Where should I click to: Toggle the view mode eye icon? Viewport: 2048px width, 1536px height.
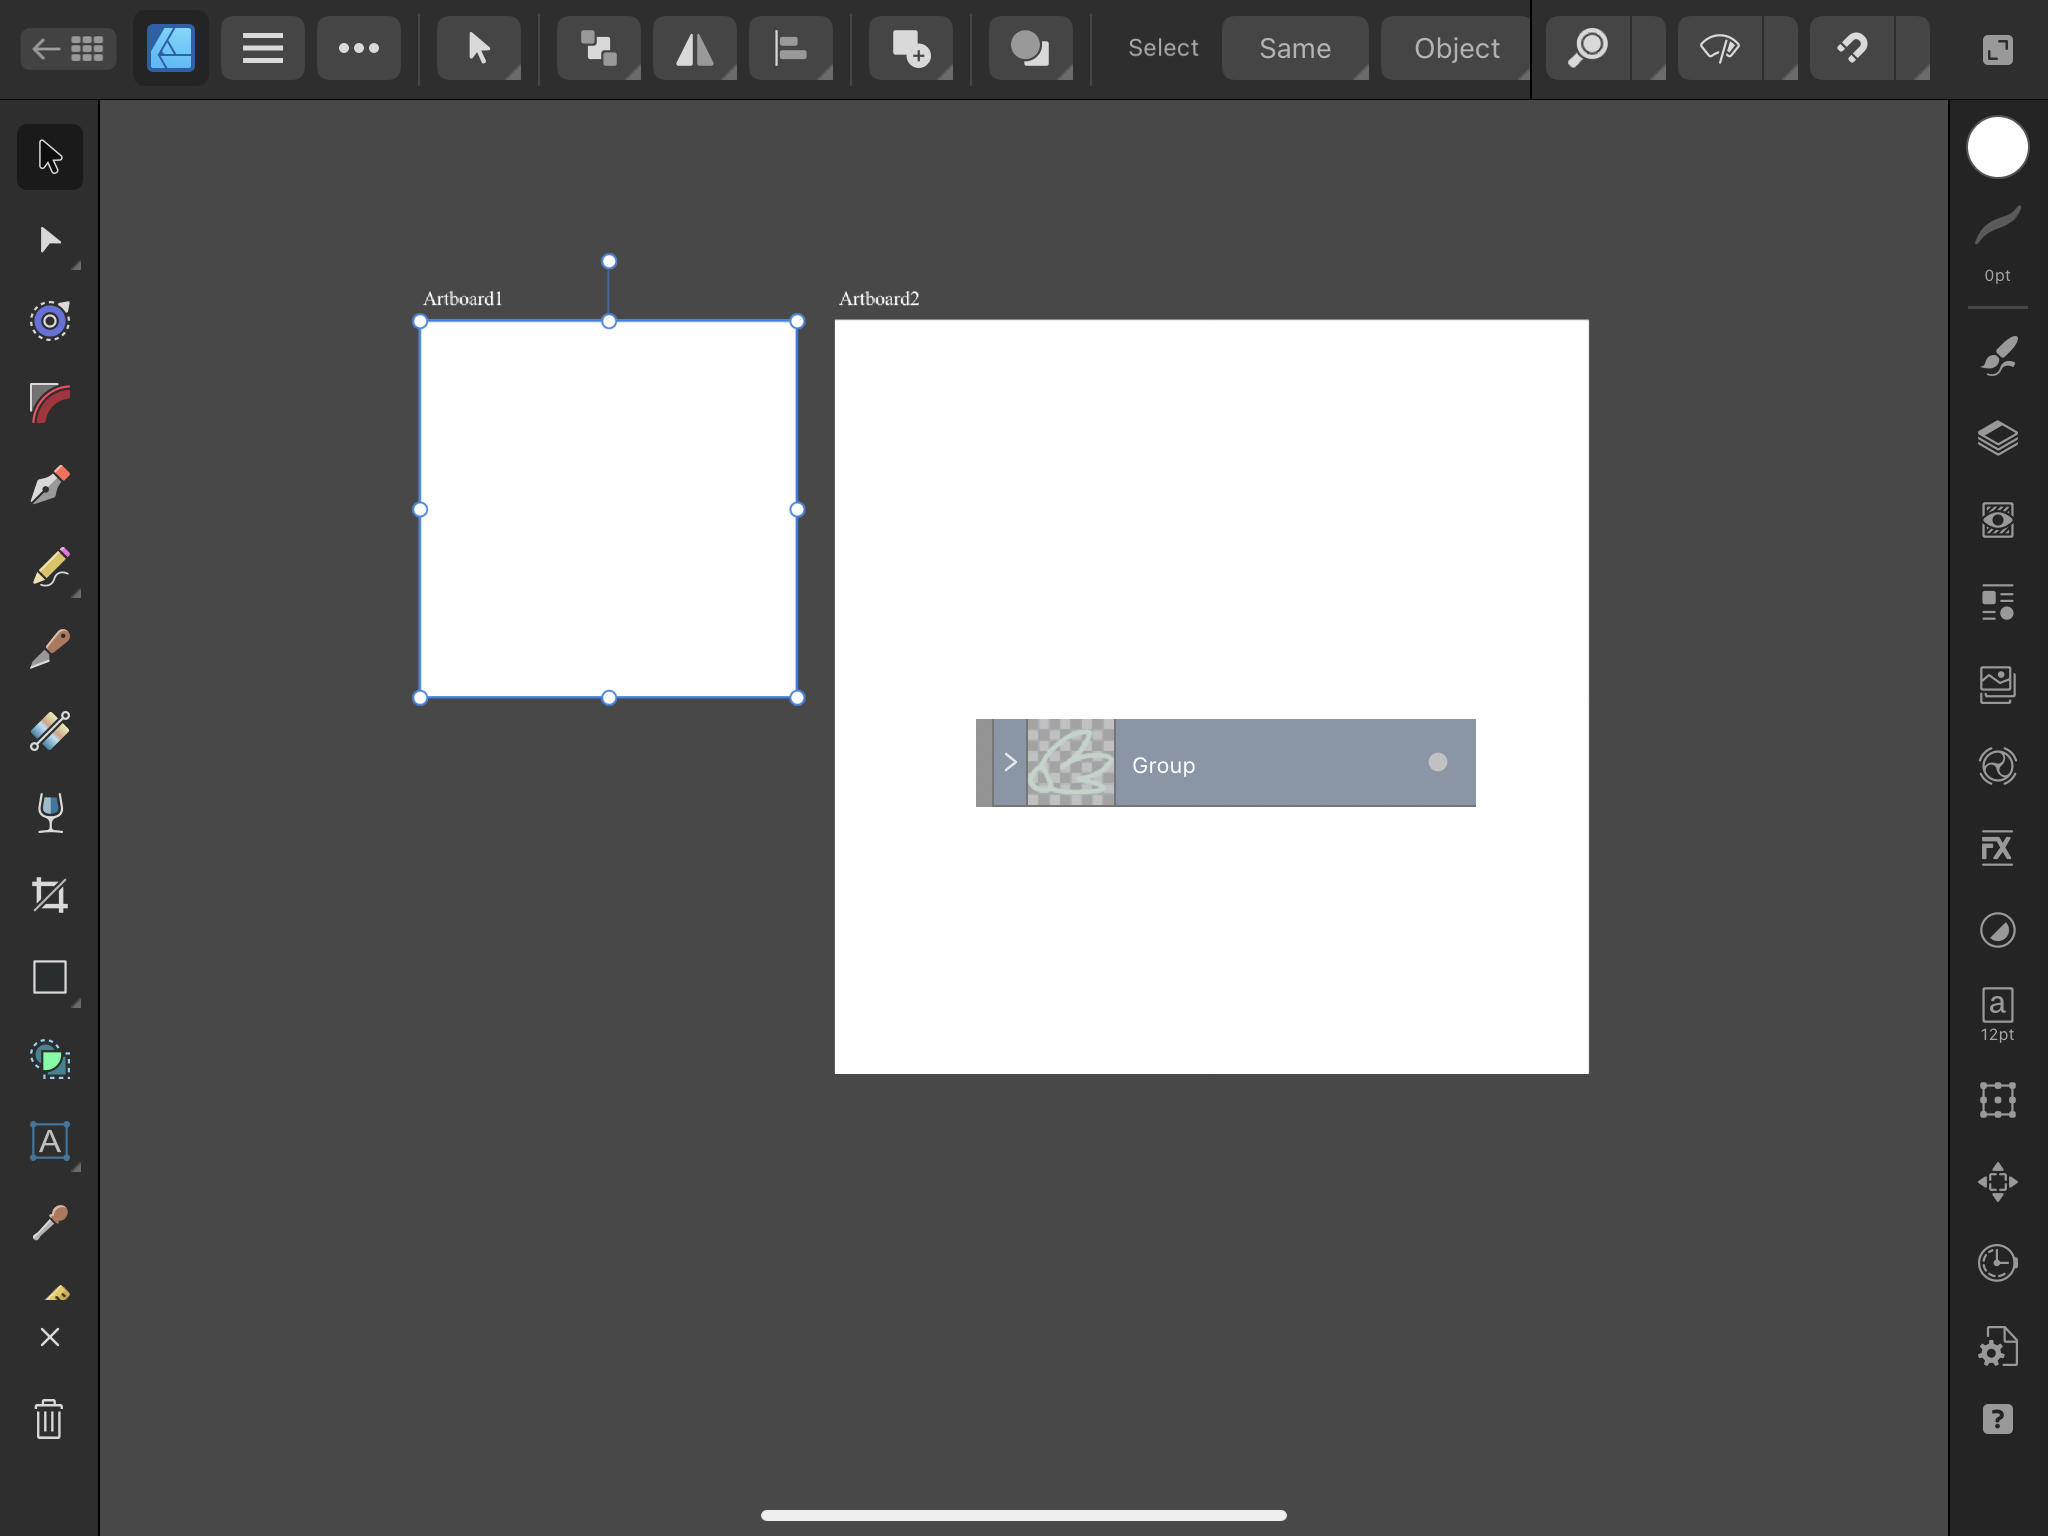tap(1720, 48)
